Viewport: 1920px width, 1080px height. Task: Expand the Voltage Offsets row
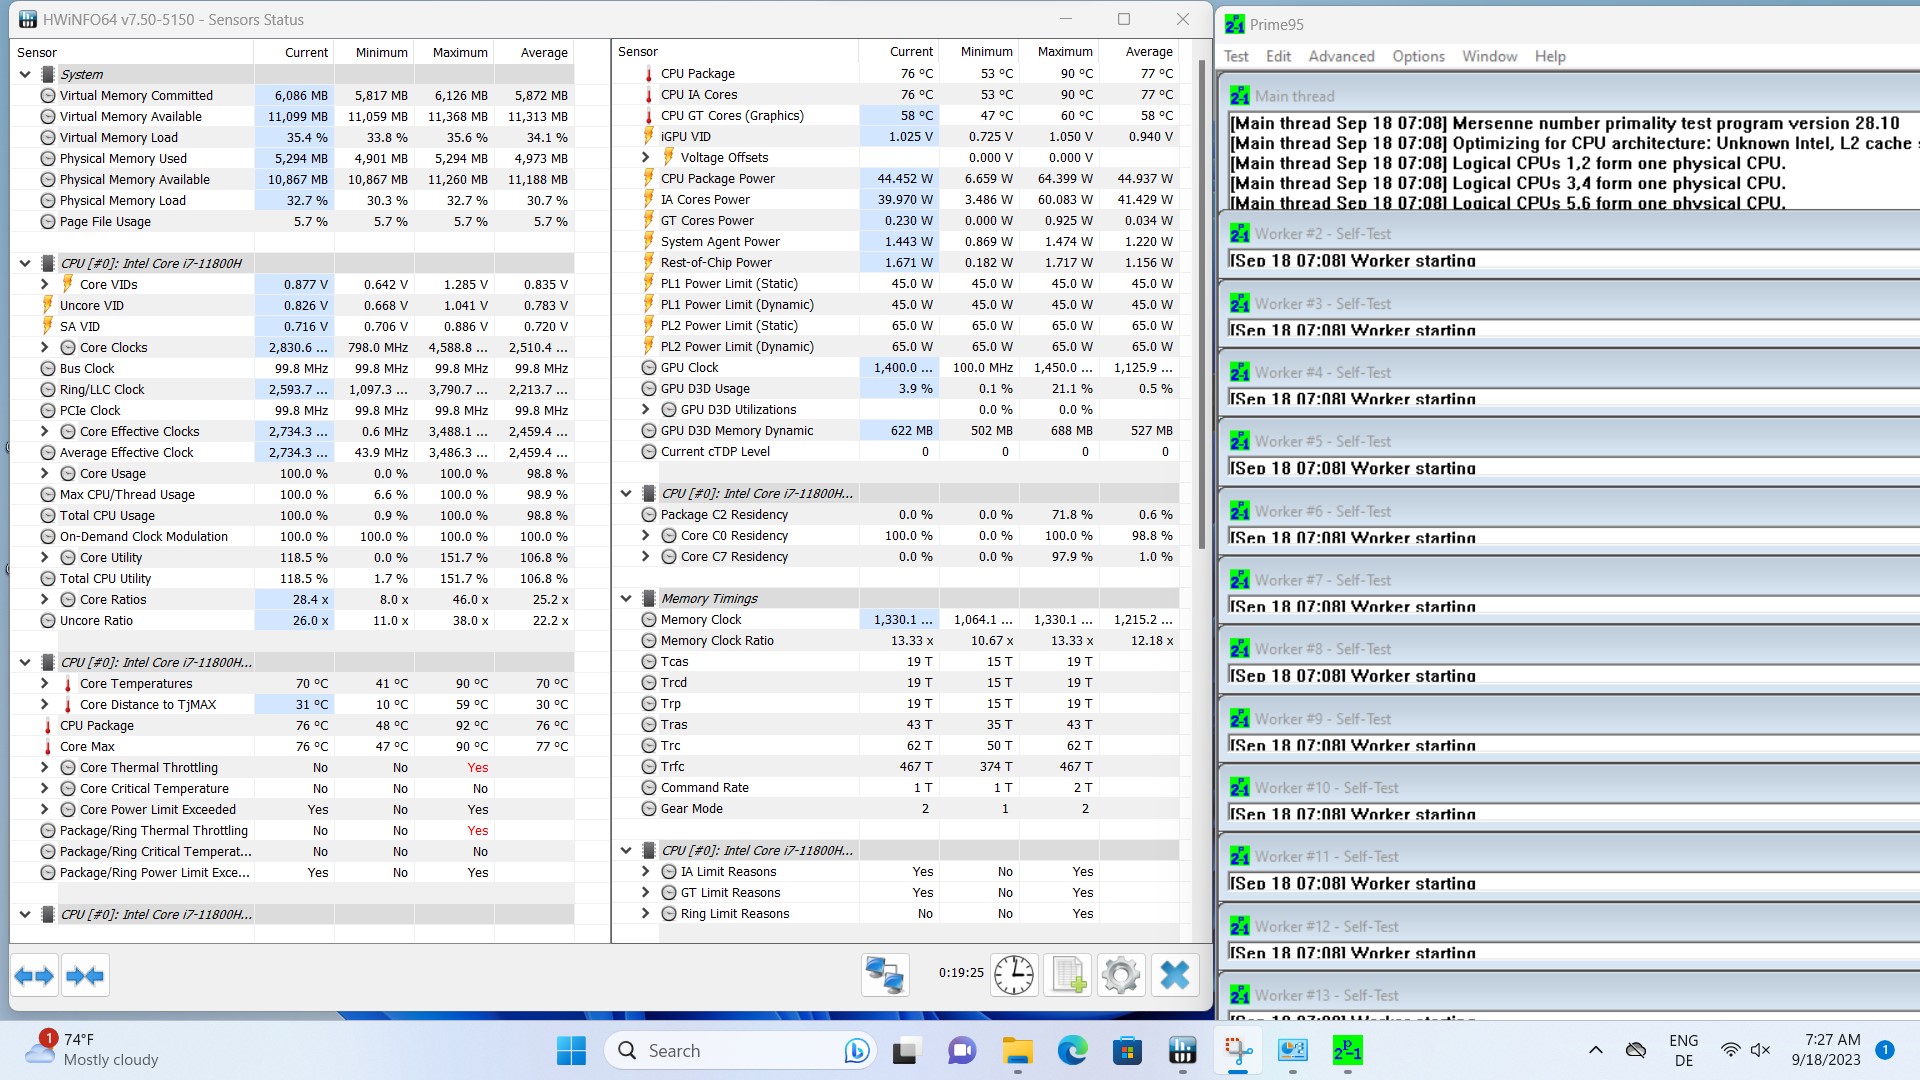(646, 157)
